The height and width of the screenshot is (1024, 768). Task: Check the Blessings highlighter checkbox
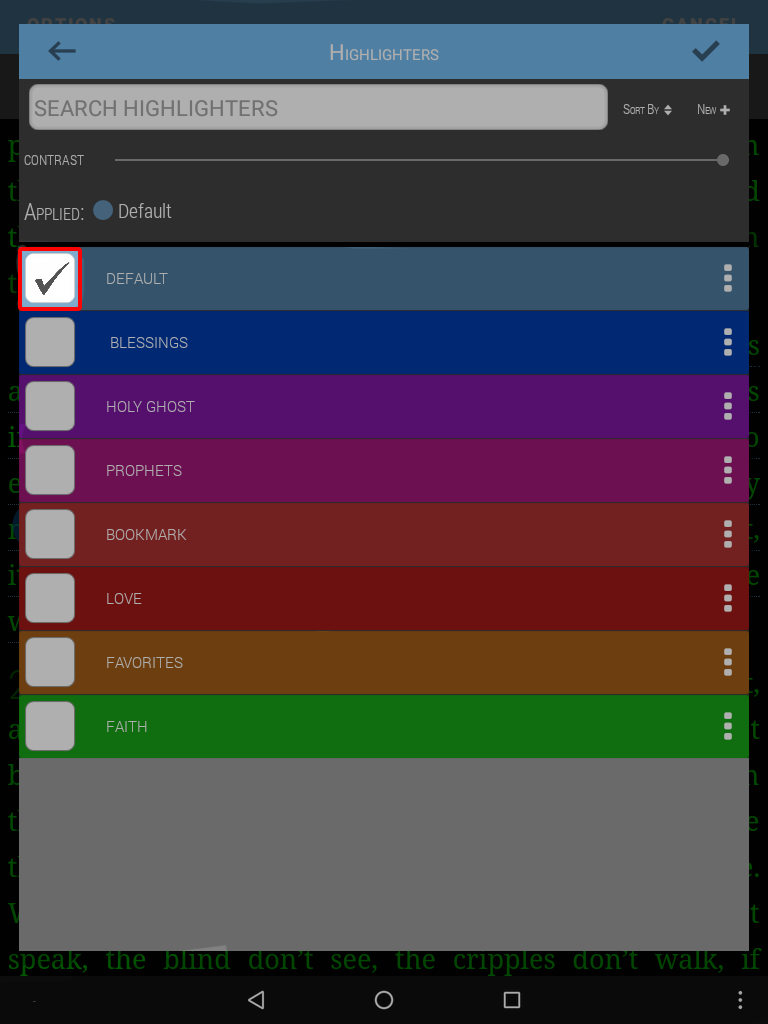tap(50, 342)
